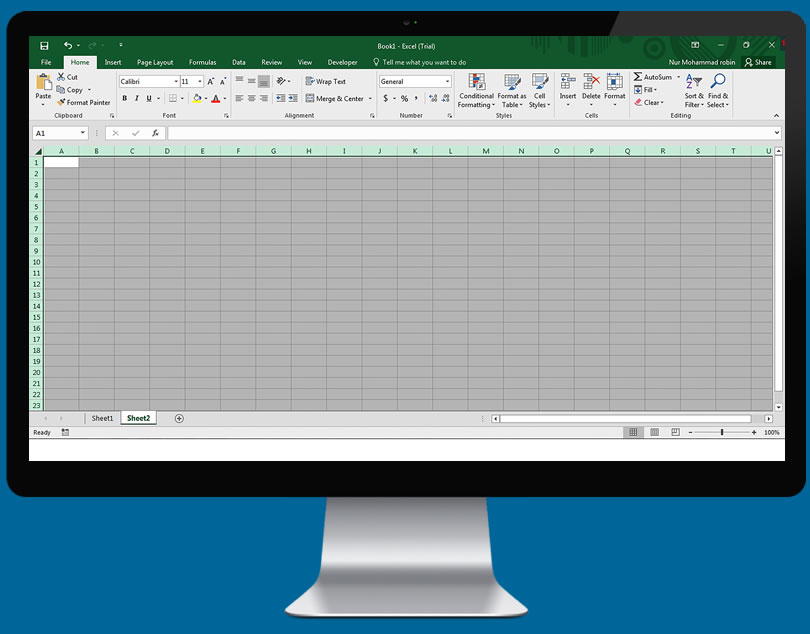This screenshot has width=810, height=634.
Task: Click the Share button
Action: [x=758, y=62]
